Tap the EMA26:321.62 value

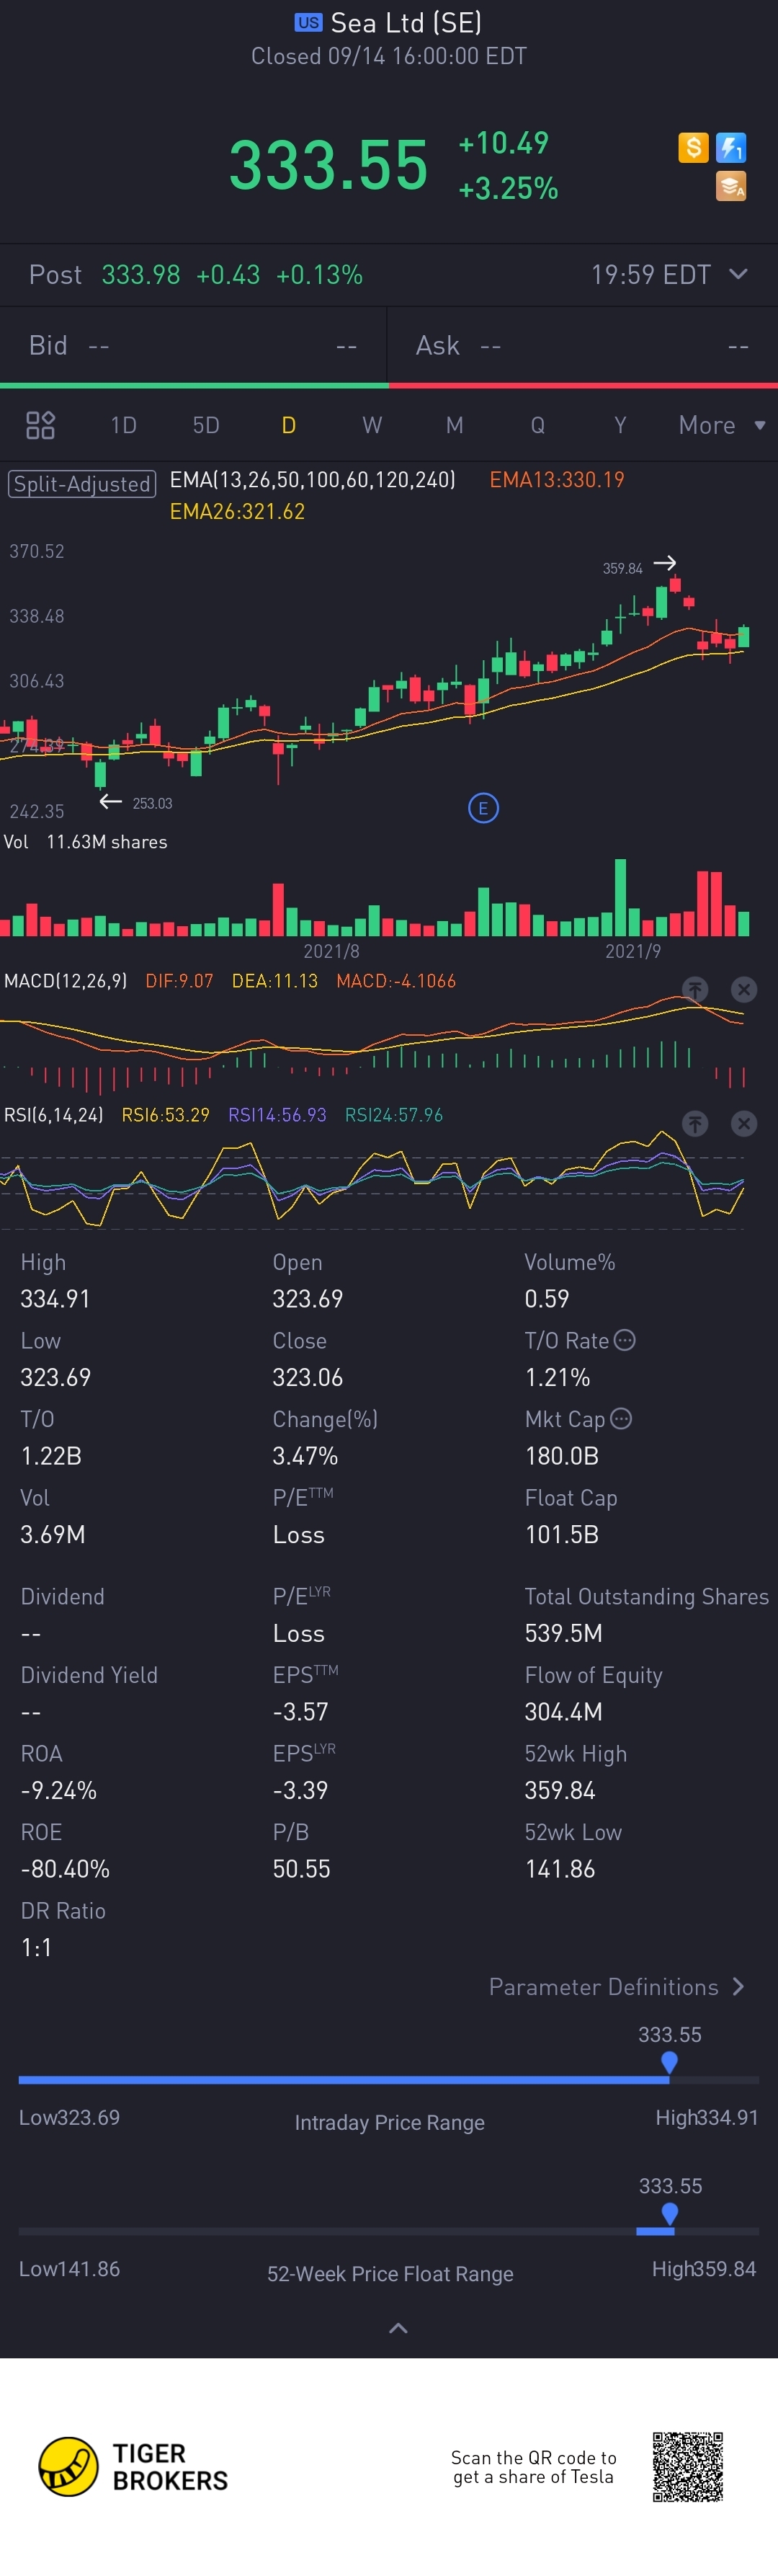(x=237, y=512)
